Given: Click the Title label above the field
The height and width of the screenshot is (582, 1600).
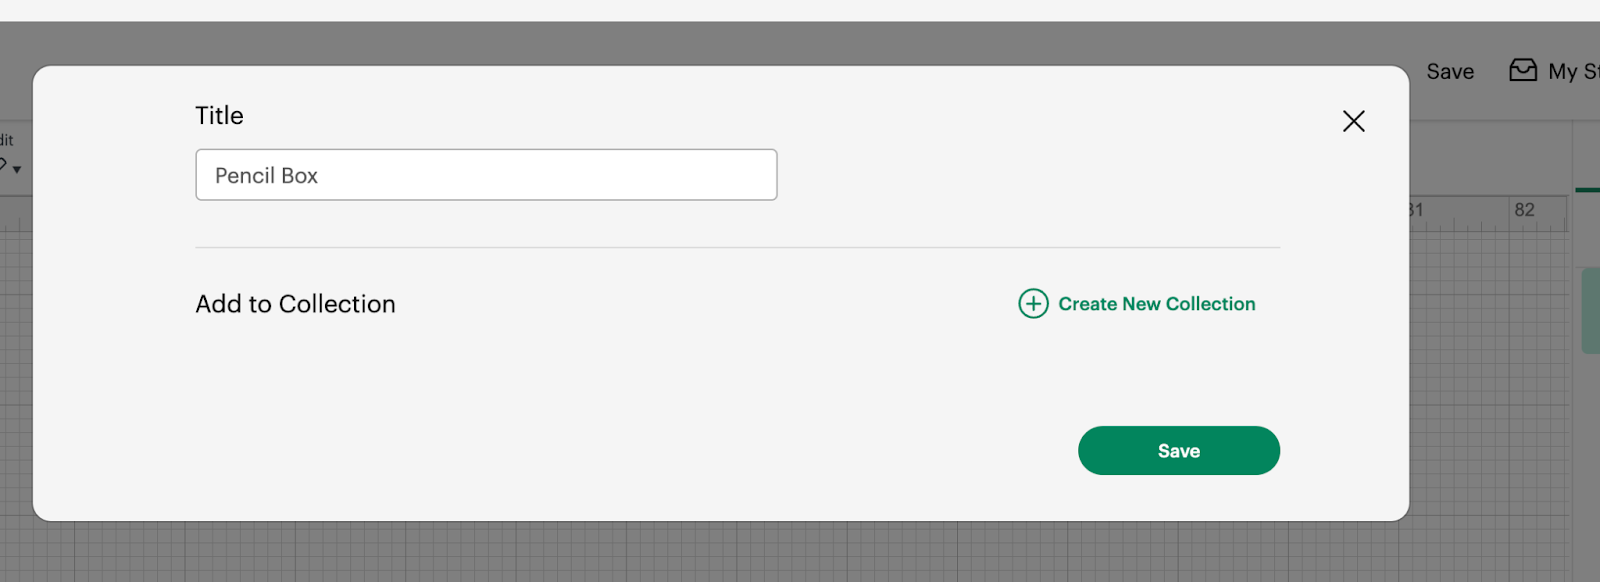Looking at the screenshot, I should click(x=219, y=115).
